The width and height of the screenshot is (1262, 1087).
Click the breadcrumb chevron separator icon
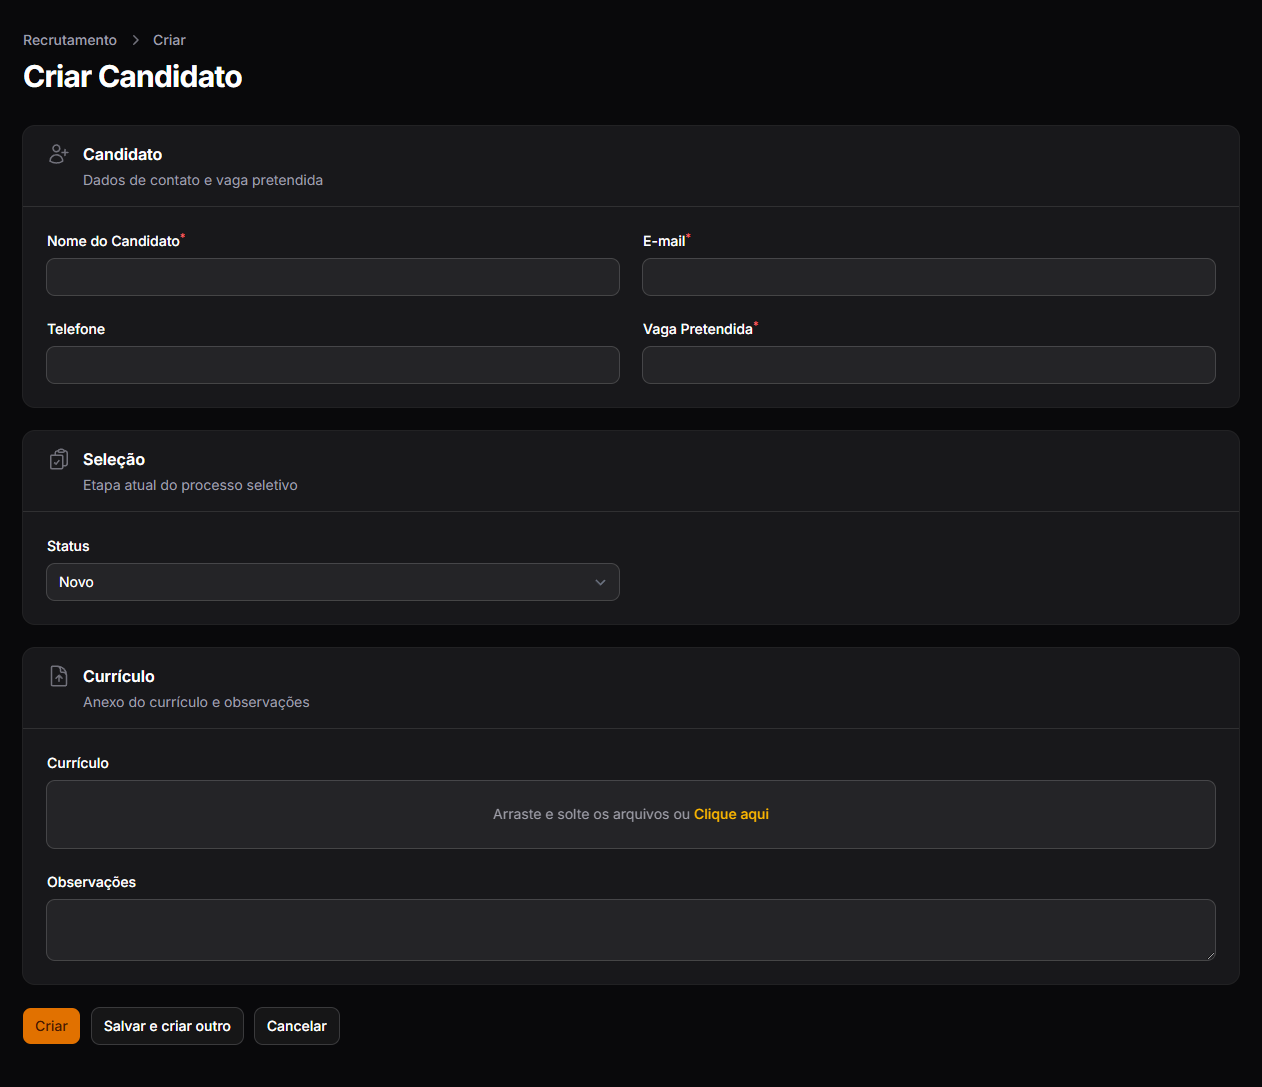(x=135, y=40)
